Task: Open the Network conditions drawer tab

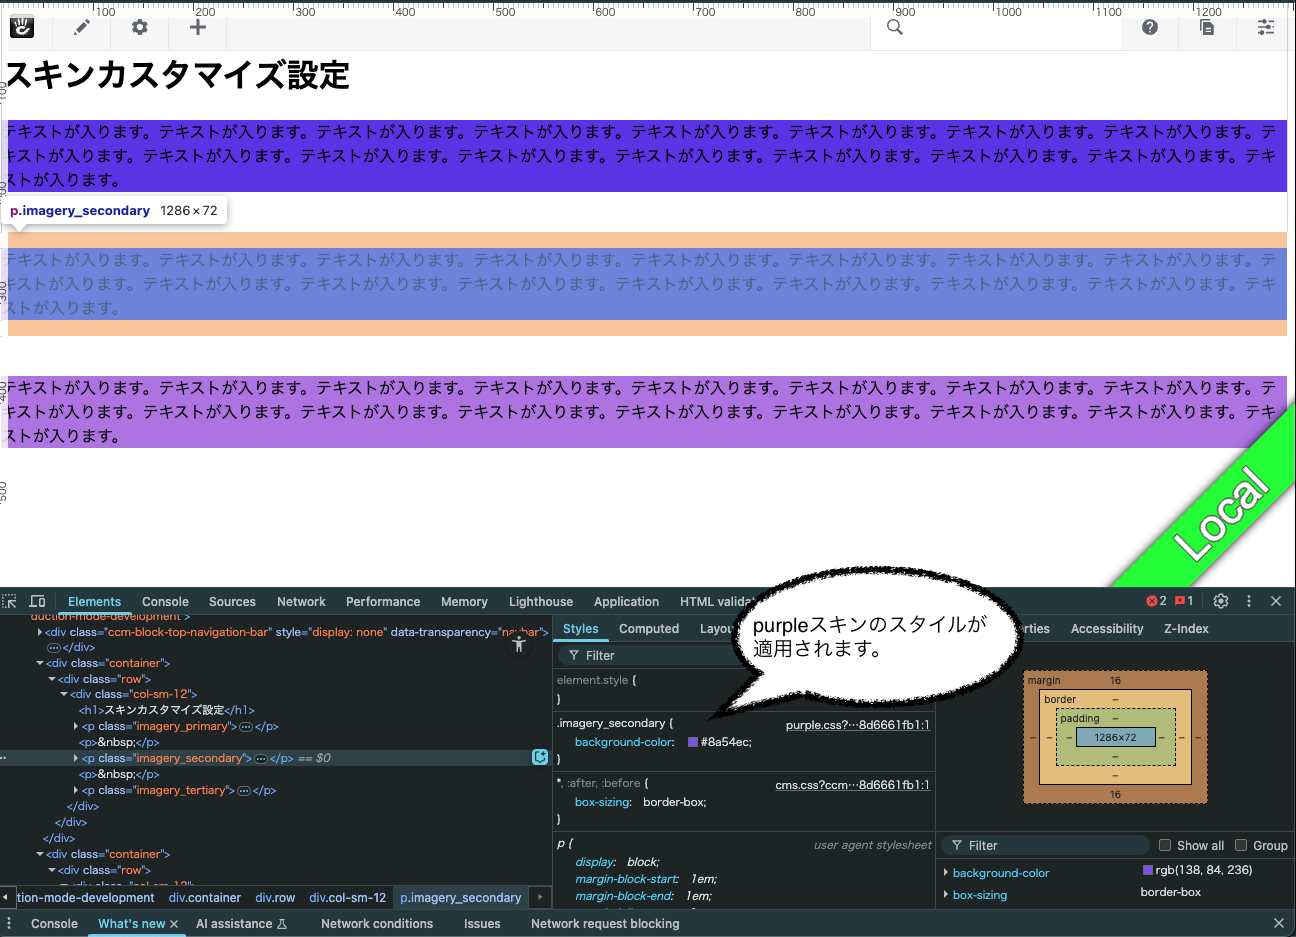Action: [x=377, y=923]
